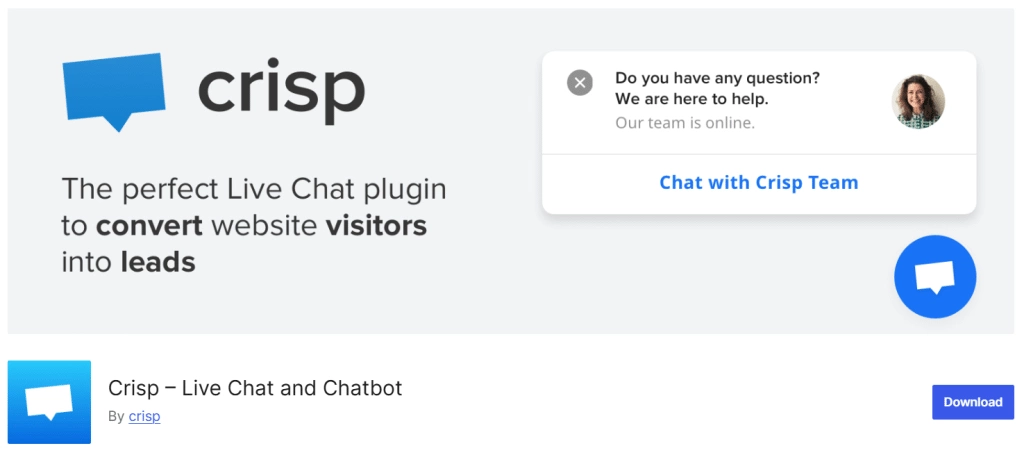Image resolution: width=1024 pixels, height=455 pixels.
Task: Click "Chat with Crisp Team" link
Action: click(758, 183)
